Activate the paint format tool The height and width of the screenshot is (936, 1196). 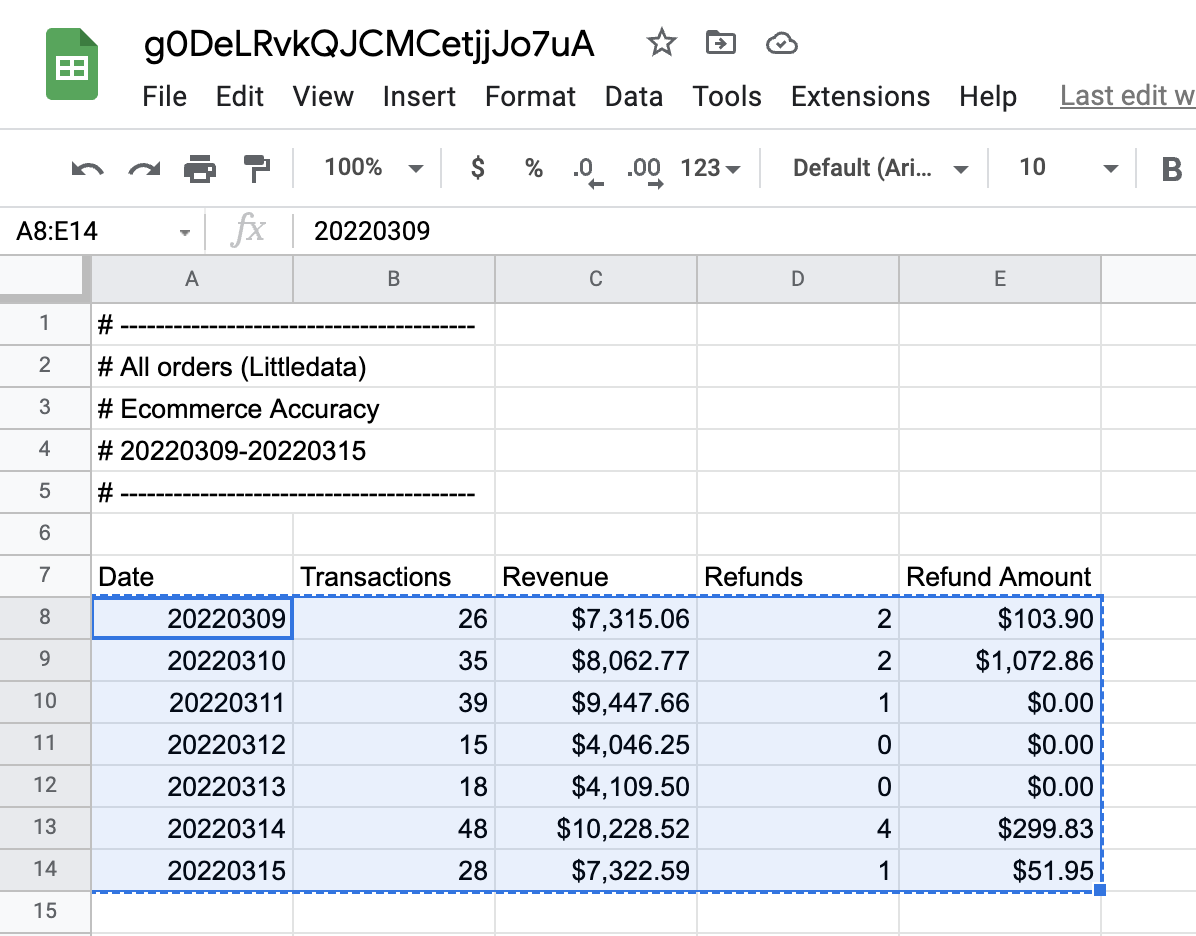257,168
